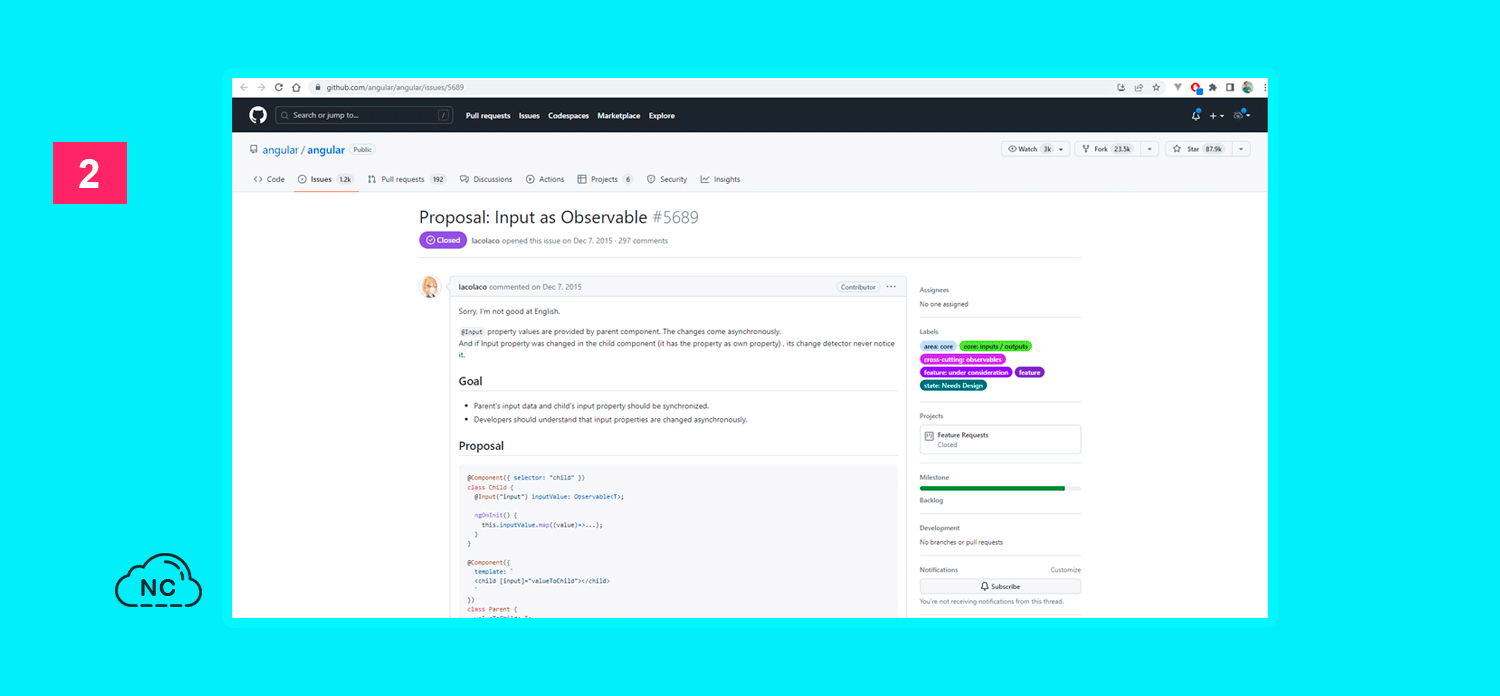Fork the repository with Fork 23.5k
The image size is (1500, 696).
pos(1108,149)
